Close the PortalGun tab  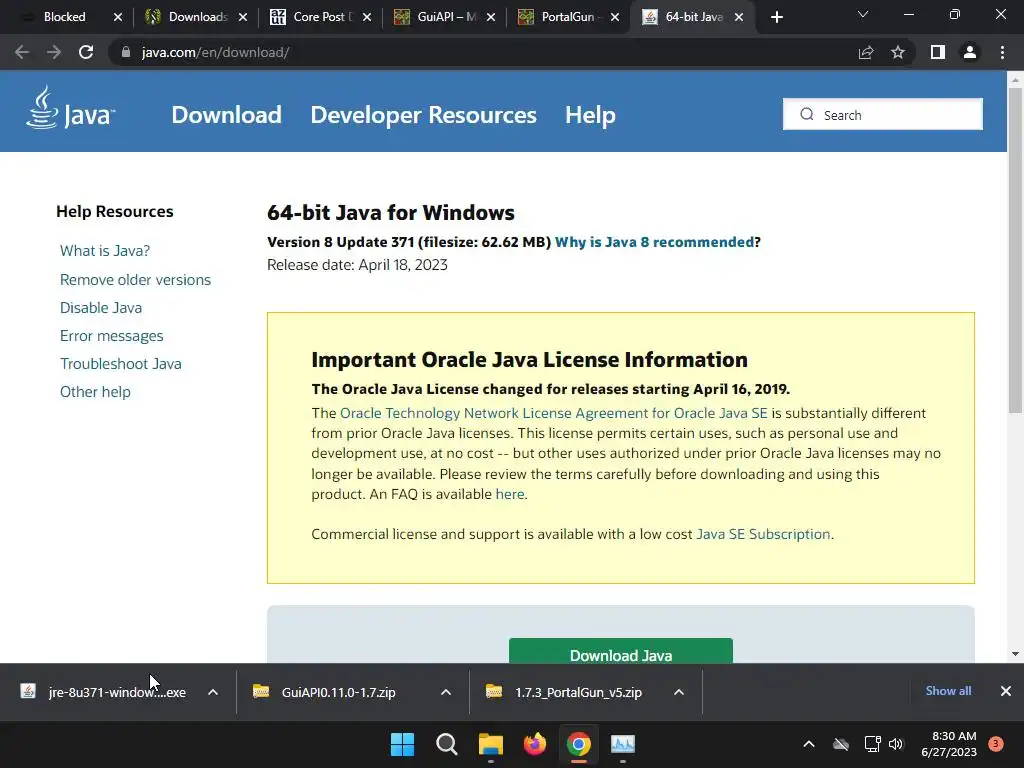click(615, 17)
